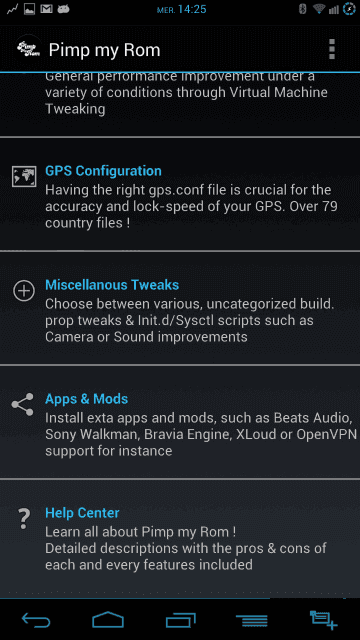Select the Virtual Machine Tweaking description item
Screen dimensions: 360x640
point(180,104)
